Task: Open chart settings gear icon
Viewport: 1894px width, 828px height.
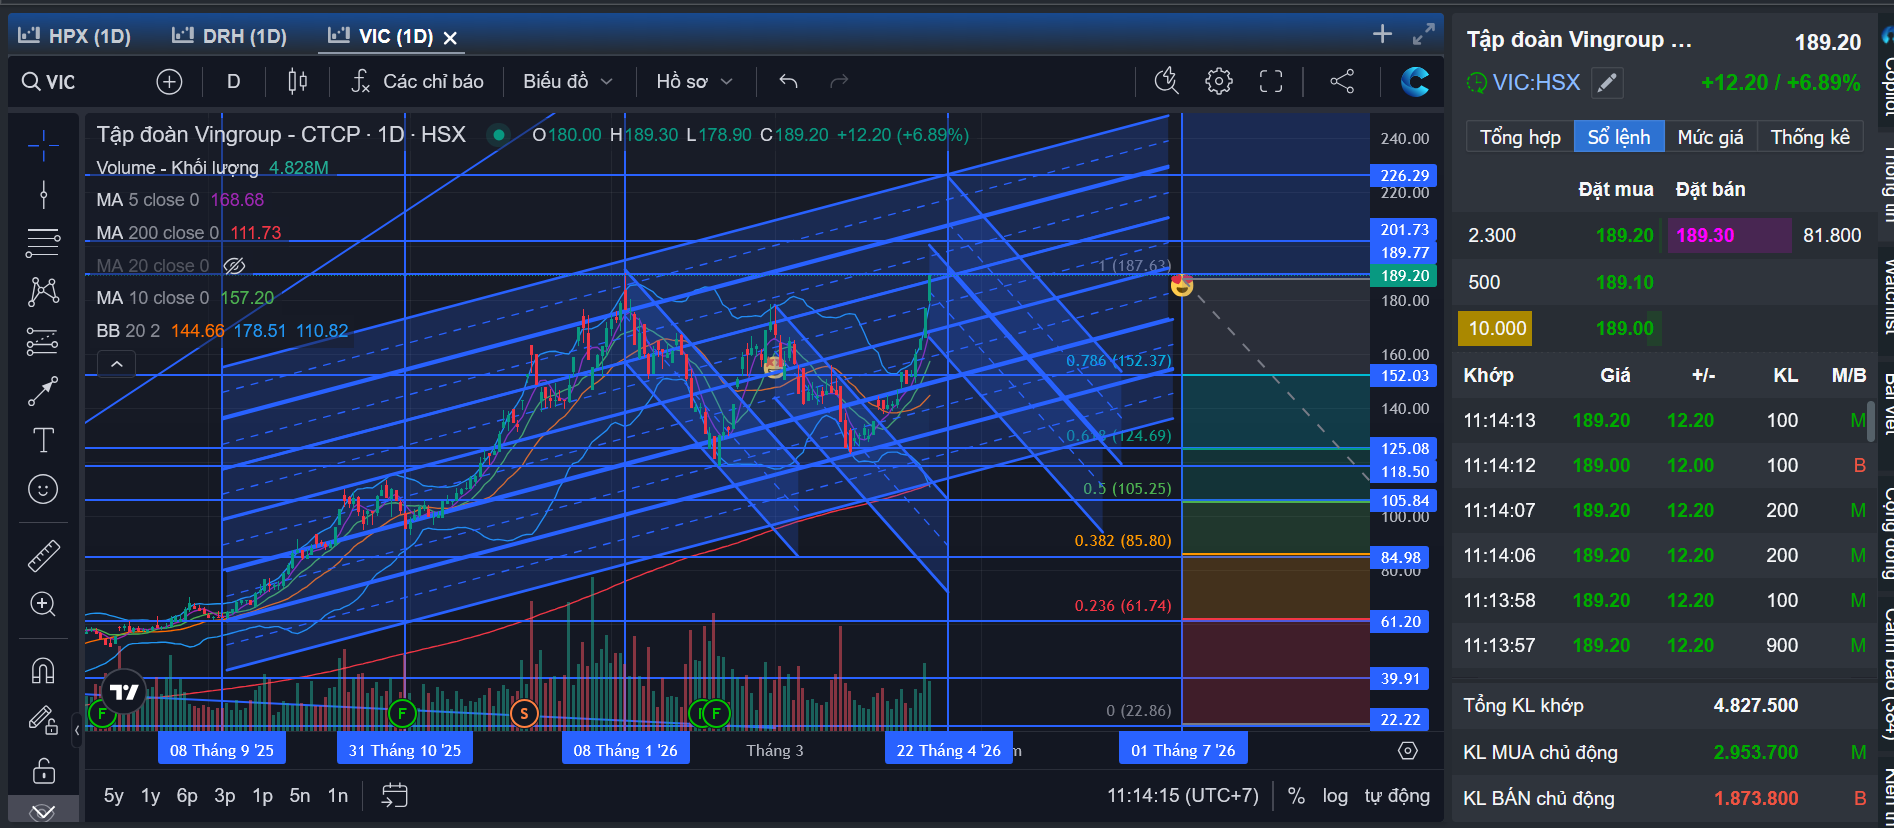Action: 1218,81
